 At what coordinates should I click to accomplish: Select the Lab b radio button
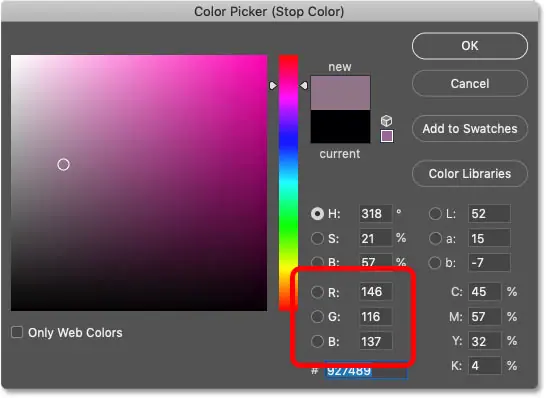pos(435,263)
